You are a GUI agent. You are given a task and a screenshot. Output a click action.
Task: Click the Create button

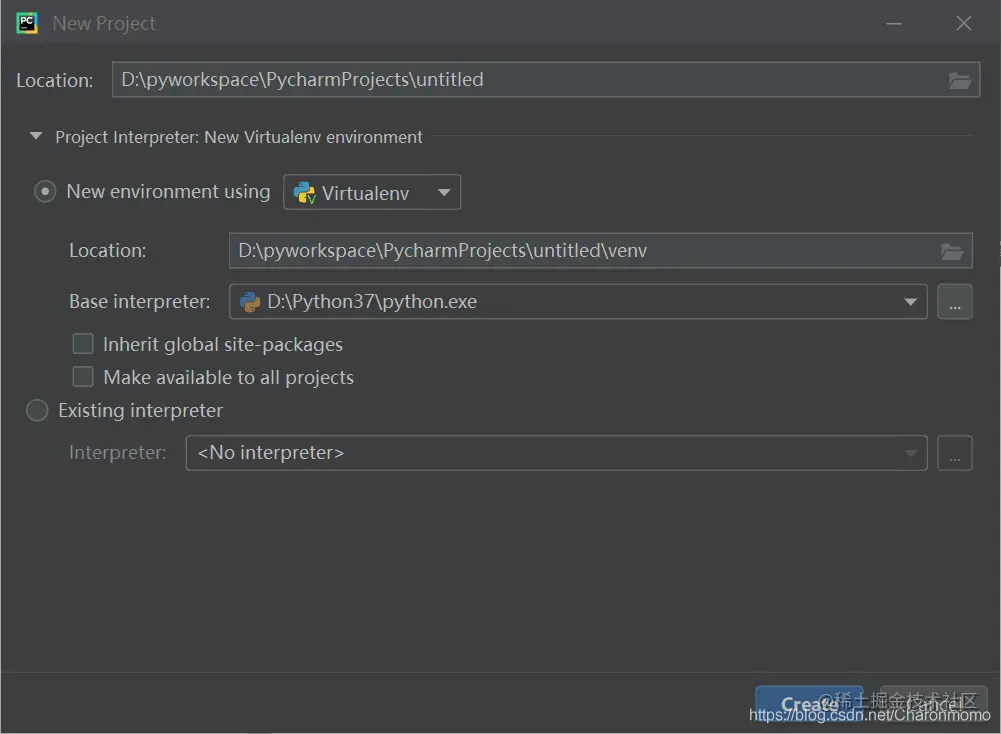(809, 705)
